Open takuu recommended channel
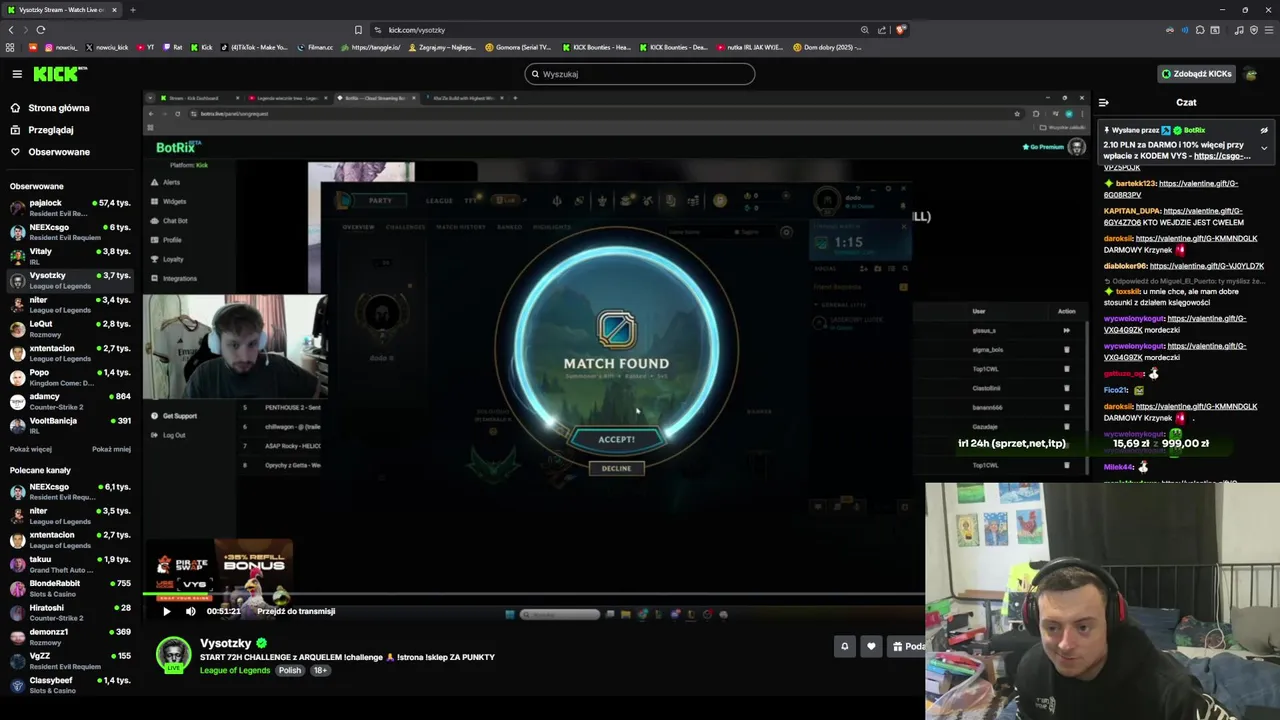1280x720 pixels. pyautogui.click(x=70, y=564)
